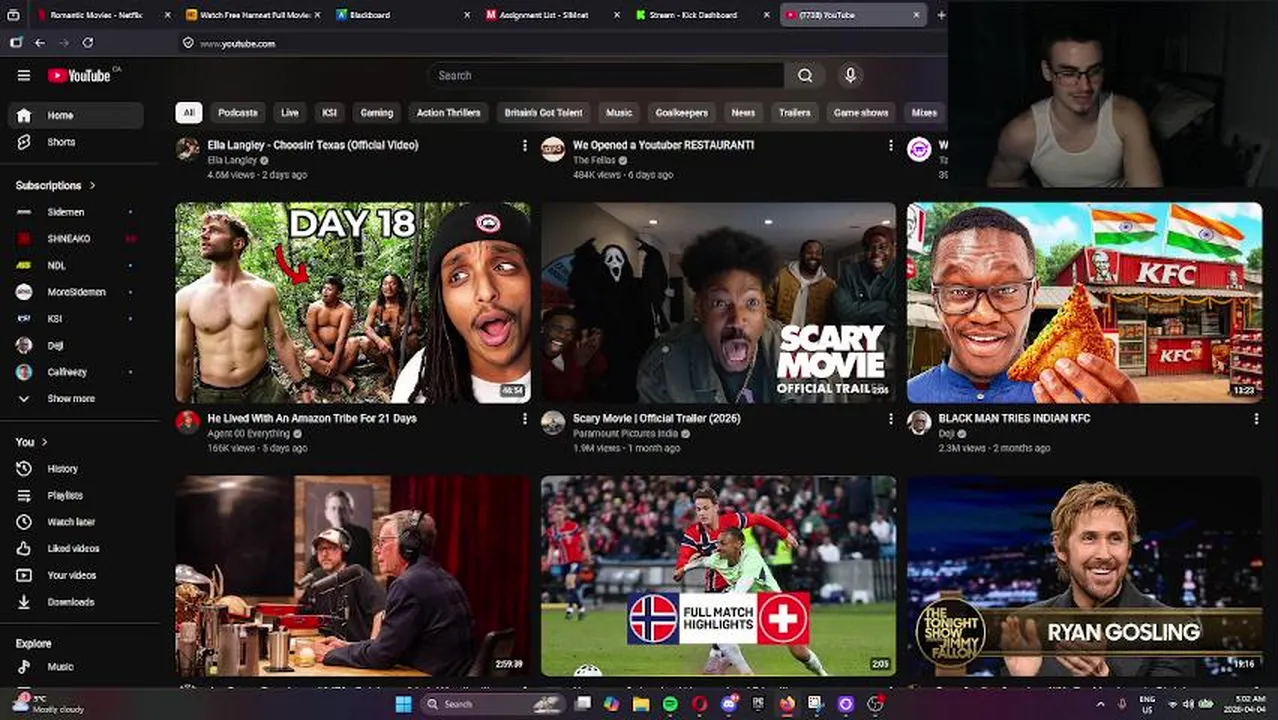Open Agent 00 Everything channel avatar
The width and height of the screenshot is (1278, 720).
(x=188, y=422)
